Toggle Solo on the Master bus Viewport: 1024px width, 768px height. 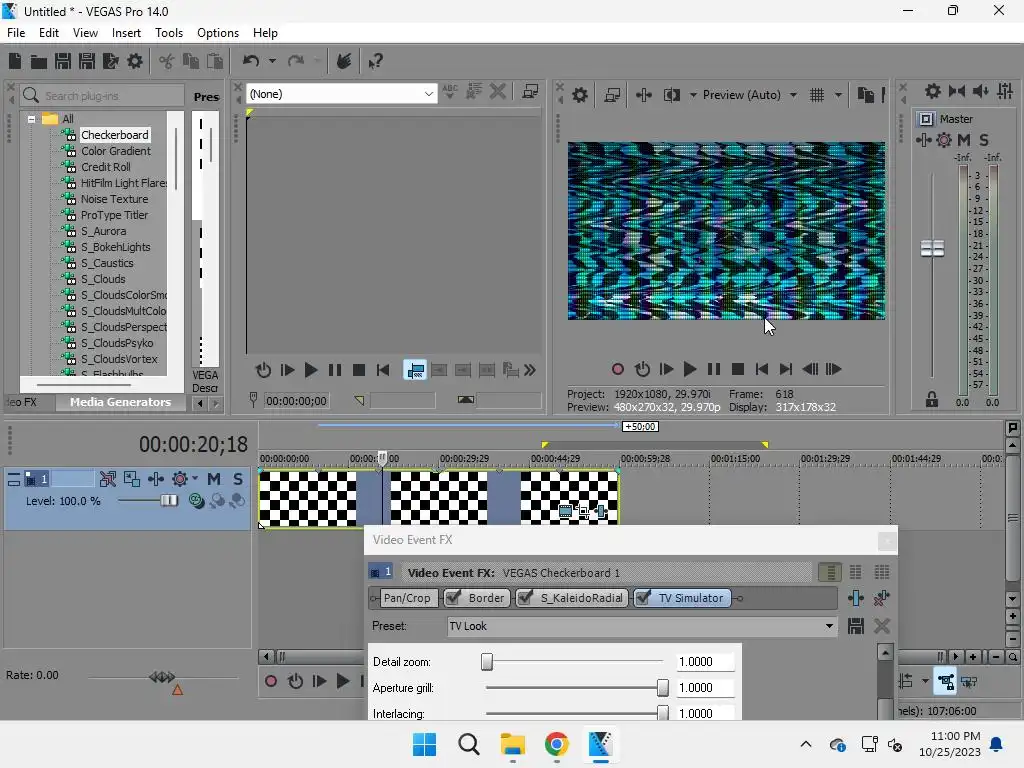click(x=984, y=140)
